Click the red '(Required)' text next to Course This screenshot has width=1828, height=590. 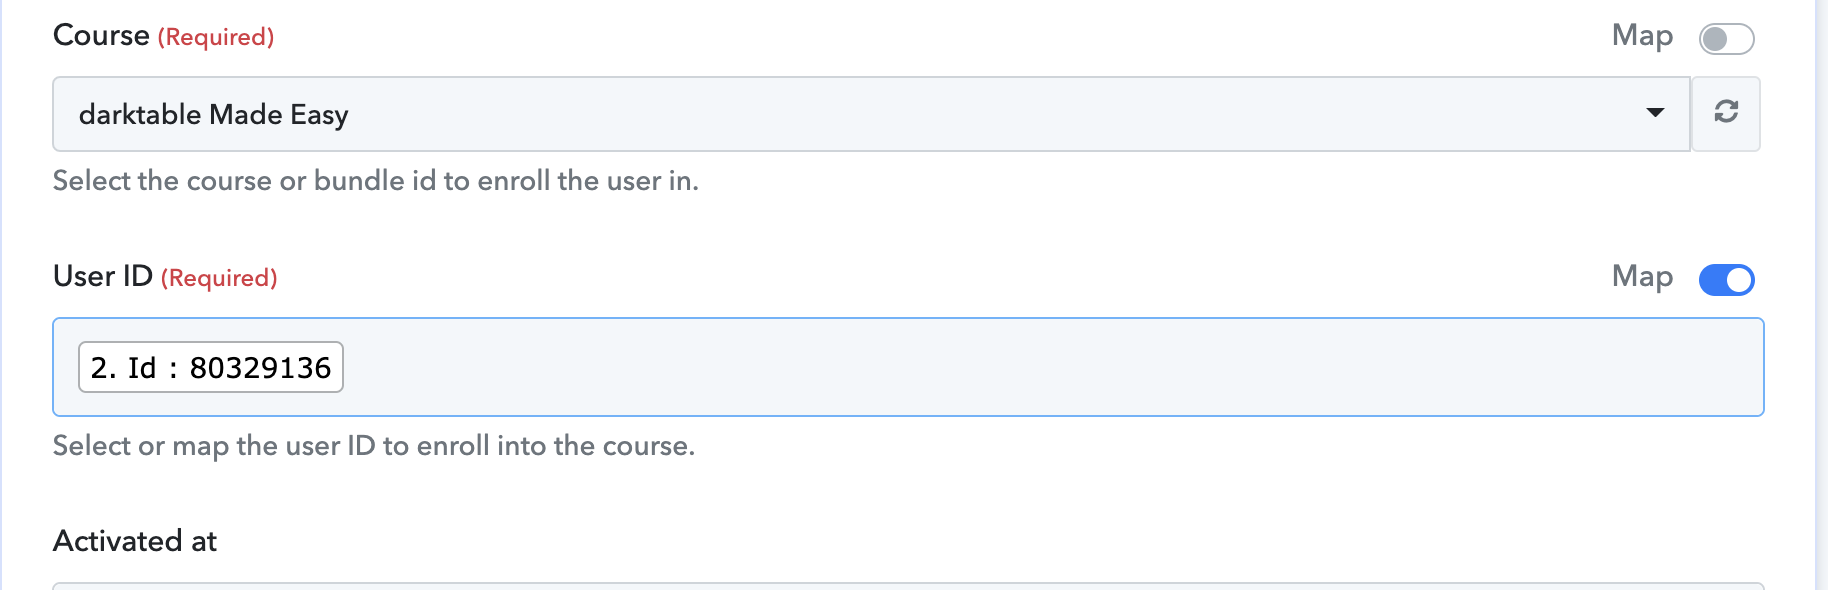click(x=216, y=37)
